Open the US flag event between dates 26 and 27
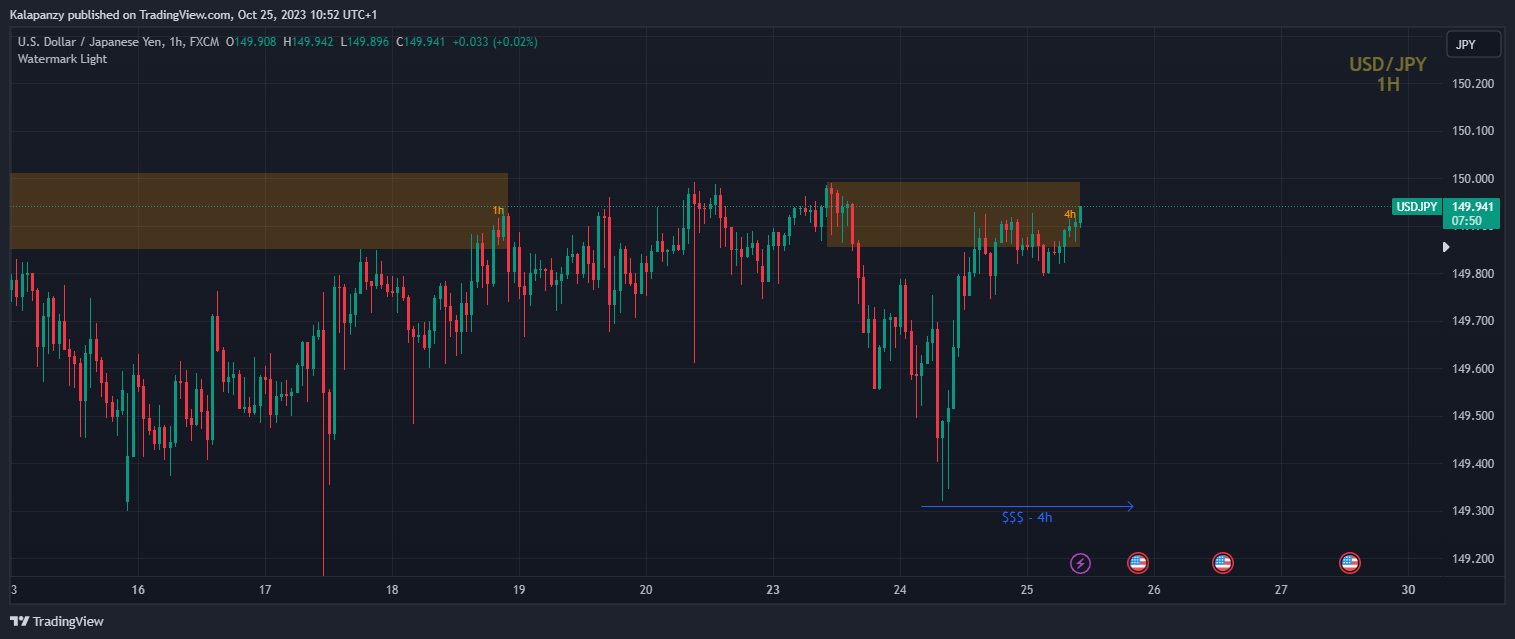This screenshot has height=639, width=1515. (x=1222, y=563)
